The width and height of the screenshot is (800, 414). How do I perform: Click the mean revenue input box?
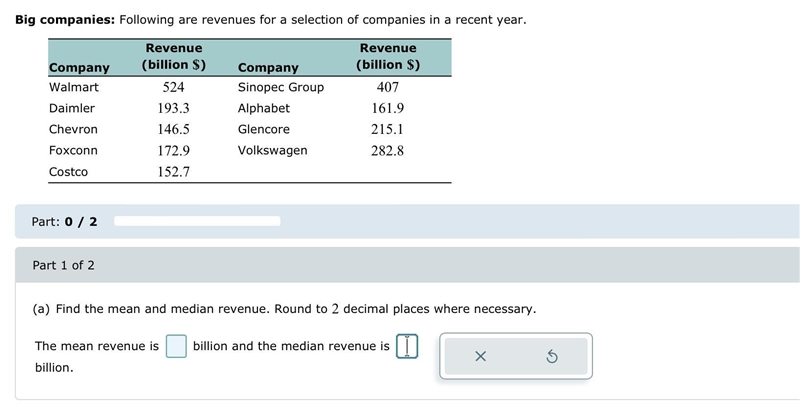pos(176,346)
